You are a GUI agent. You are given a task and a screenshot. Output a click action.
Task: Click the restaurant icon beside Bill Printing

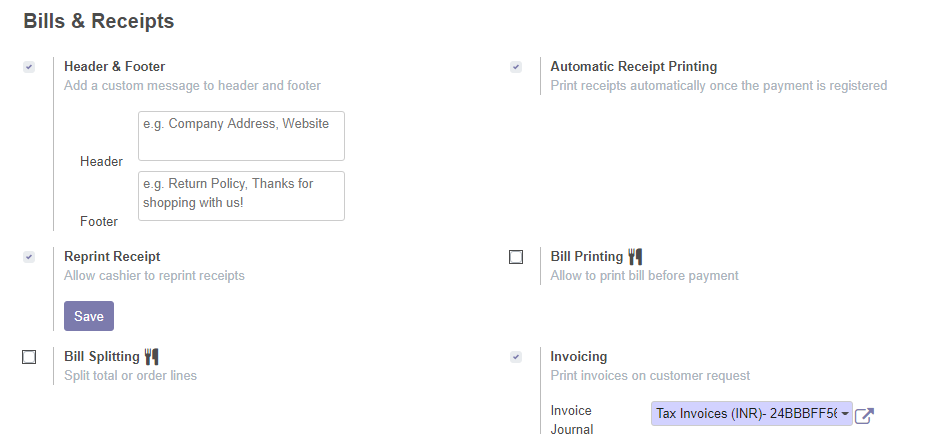pos(635,256)
